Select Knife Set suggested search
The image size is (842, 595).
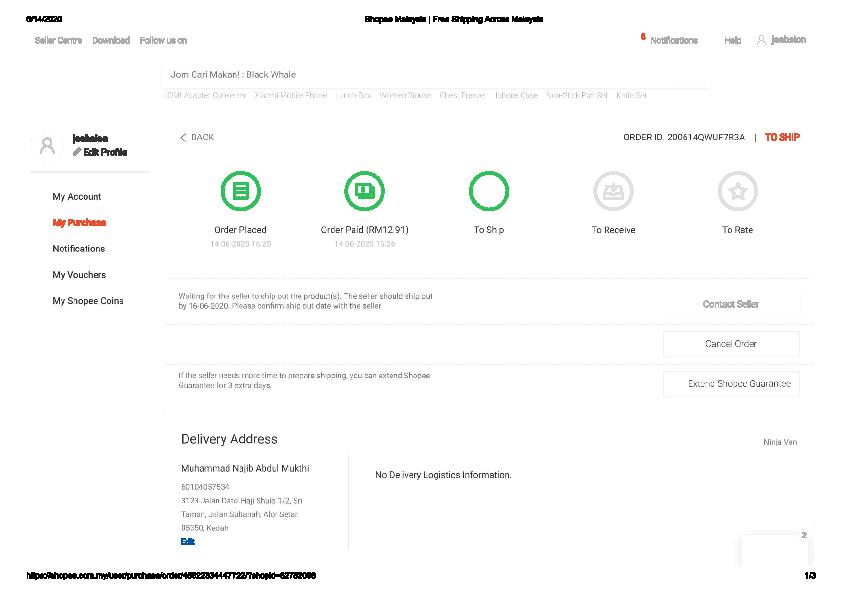click(x=632, y=95)
